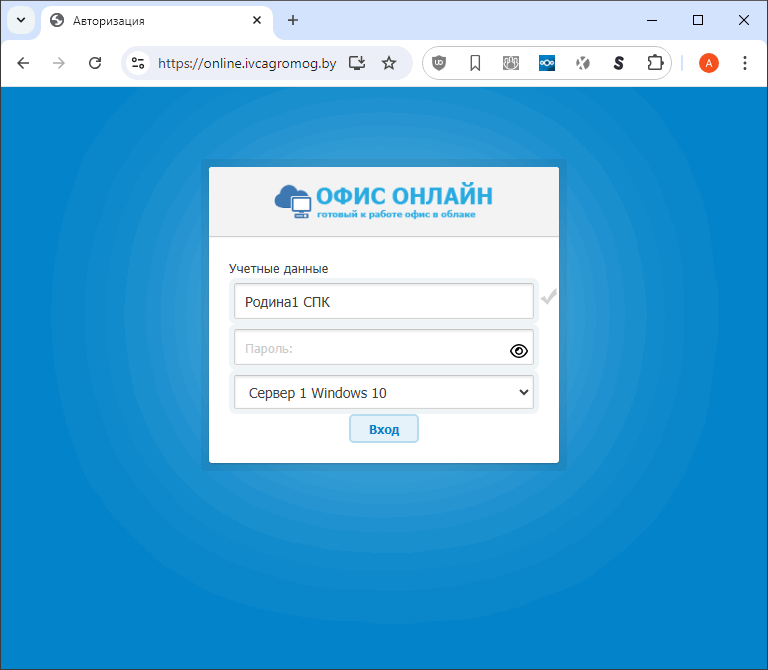This screenshot has height=670, width=768.
Task: Bookmark this page with the star icon
Action: (x=389, y=63)
